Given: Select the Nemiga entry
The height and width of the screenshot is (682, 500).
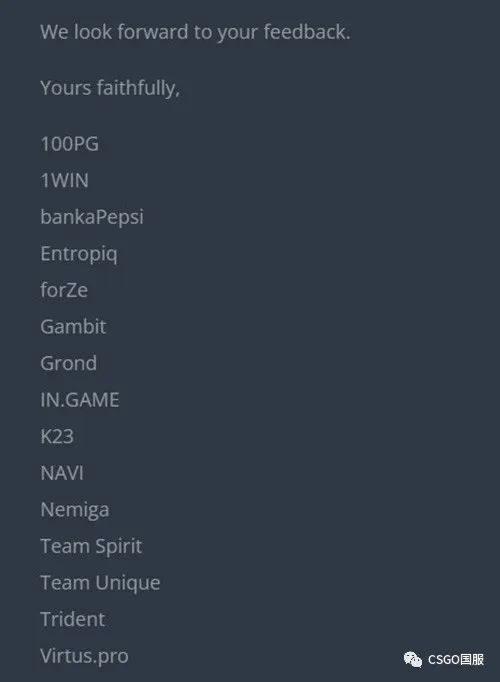Looking at the screenshot, I should pos(75,510).
